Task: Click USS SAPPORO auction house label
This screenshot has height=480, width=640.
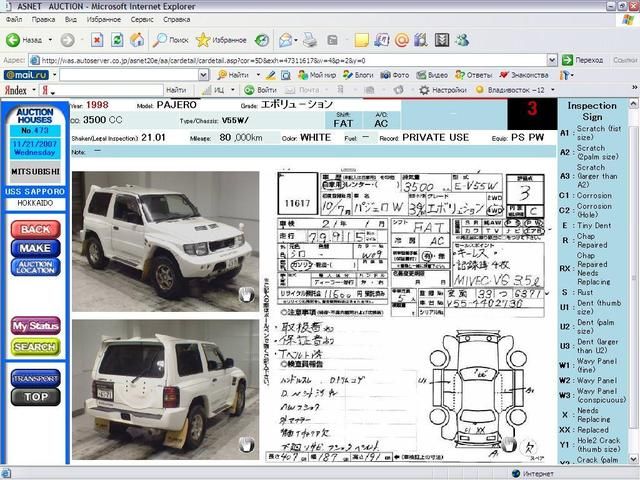Action: click(x=35, y=192)
